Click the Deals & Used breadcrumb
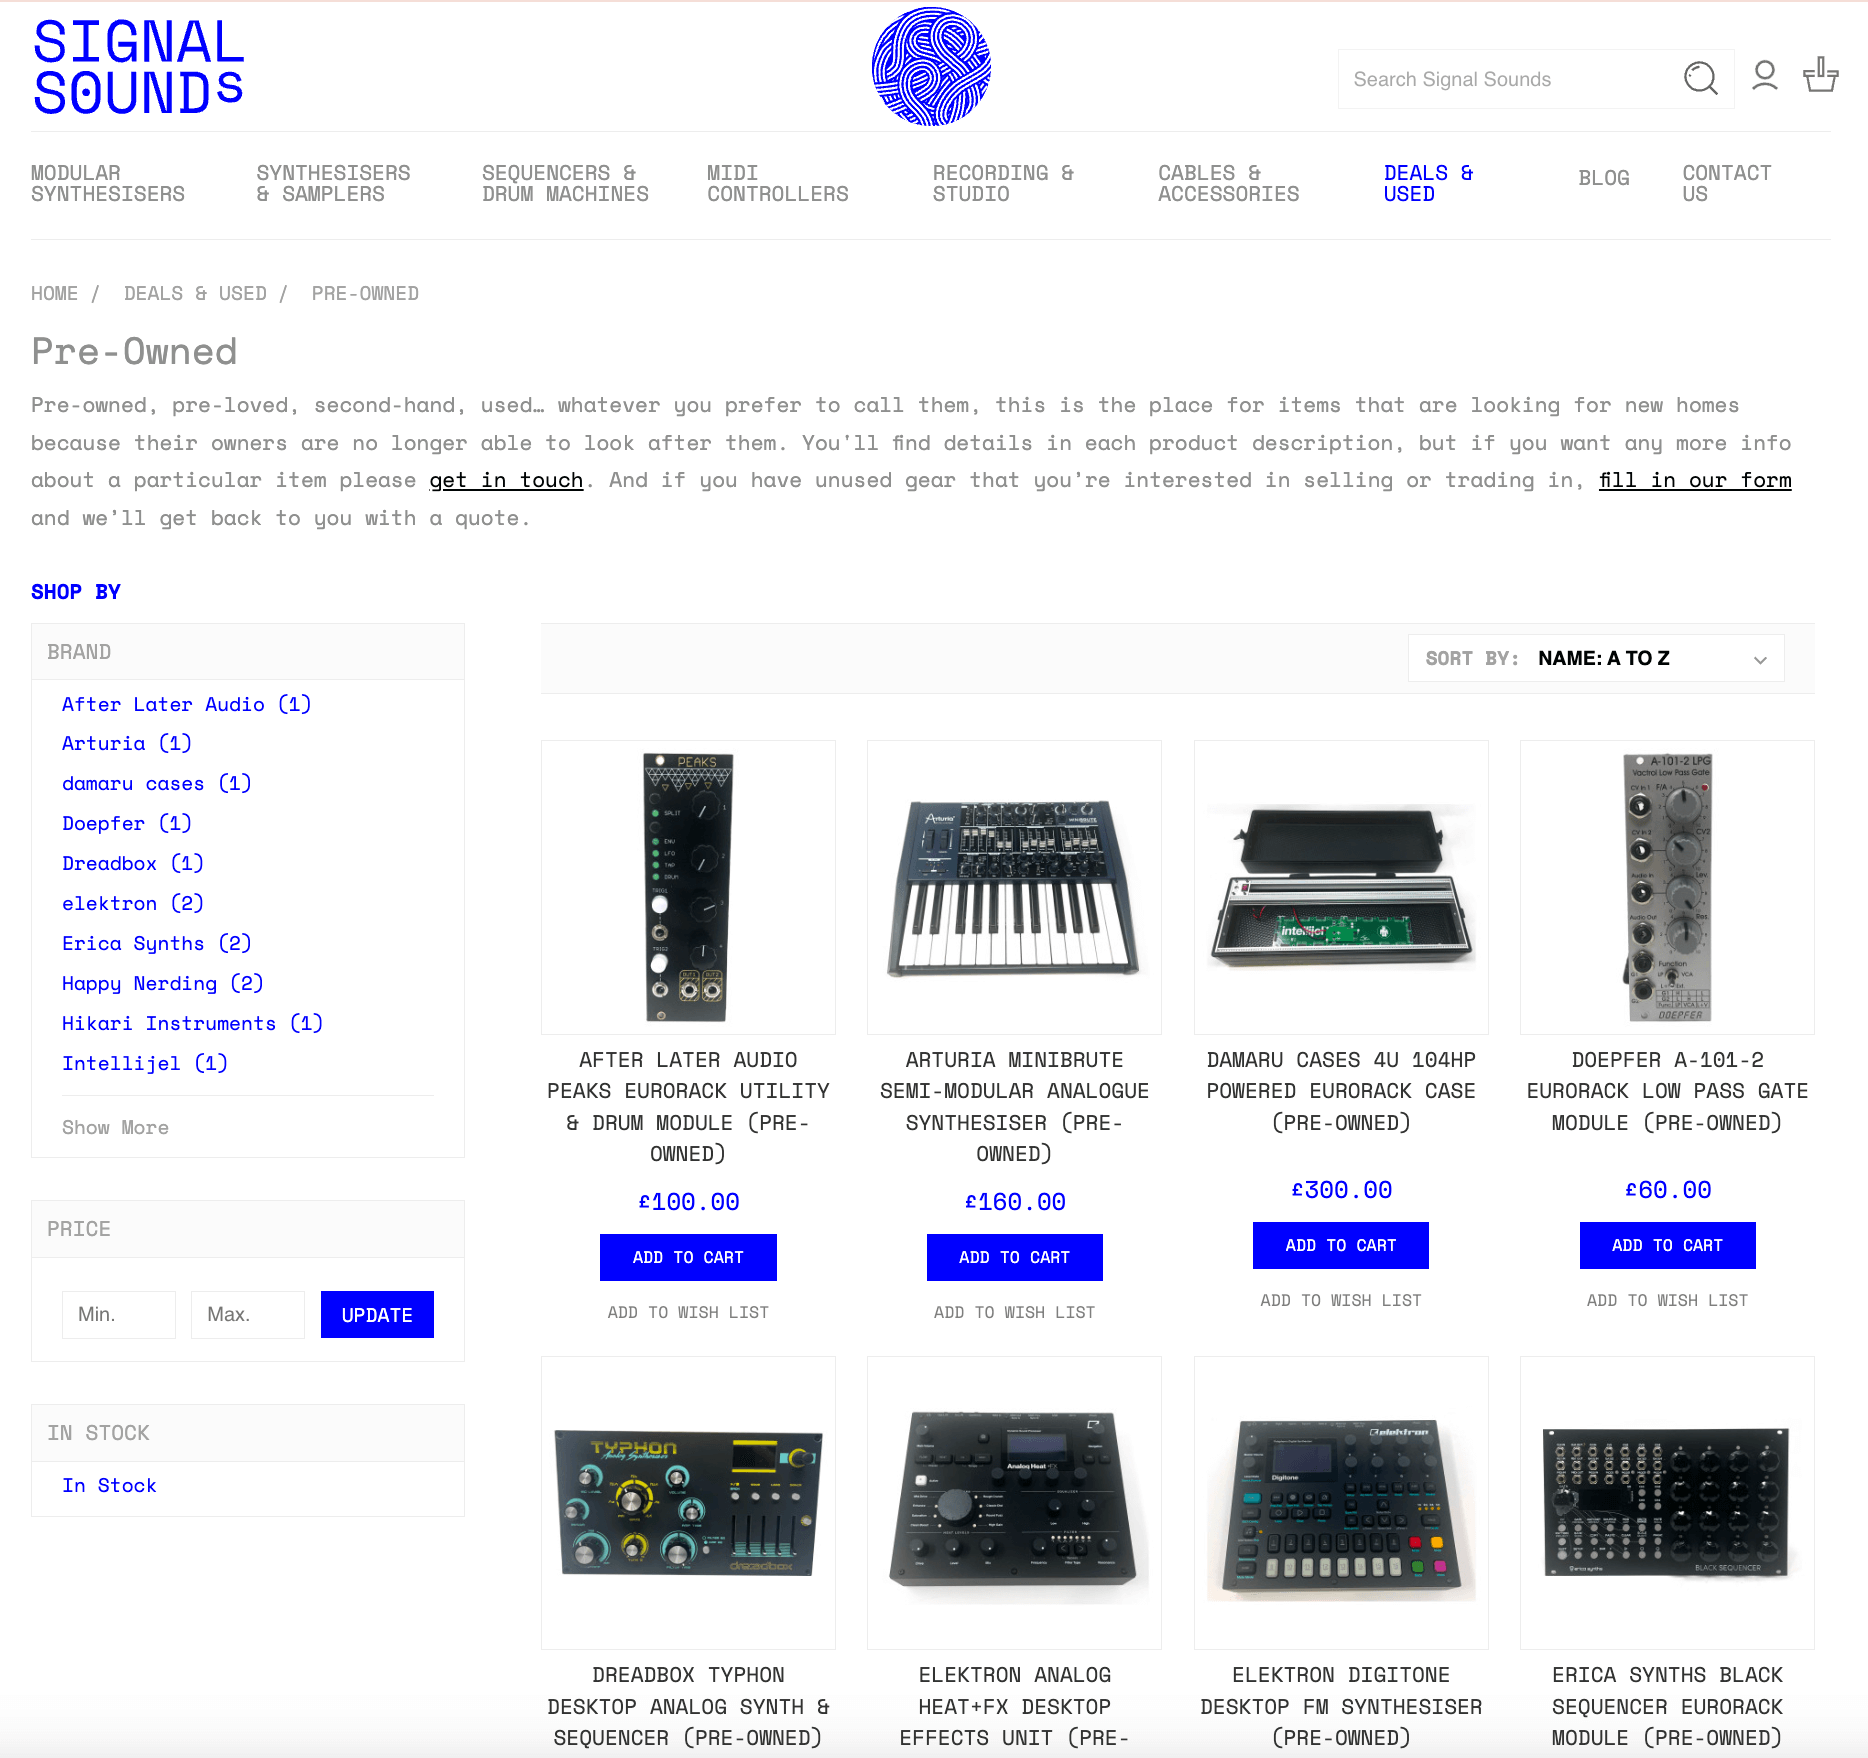Image resolution: width=1868 pixels, height=1758 pixels. pos(195,293)
